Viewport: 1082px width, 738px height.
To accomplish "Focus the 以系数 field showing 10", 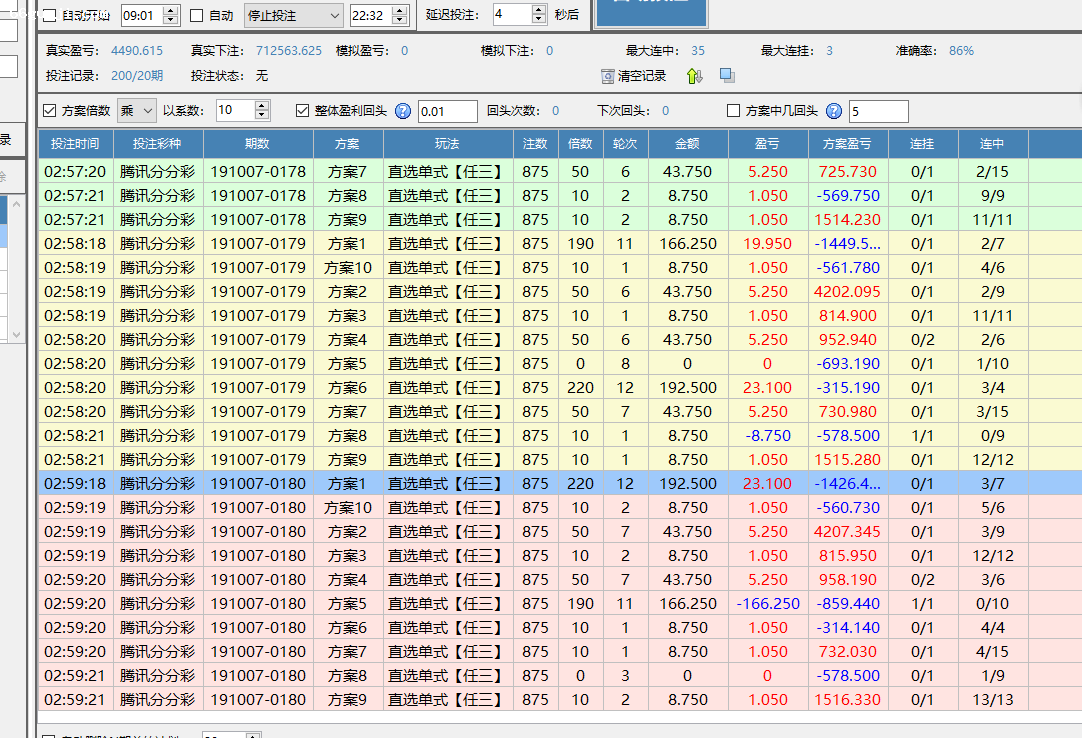I will (235, 110).
